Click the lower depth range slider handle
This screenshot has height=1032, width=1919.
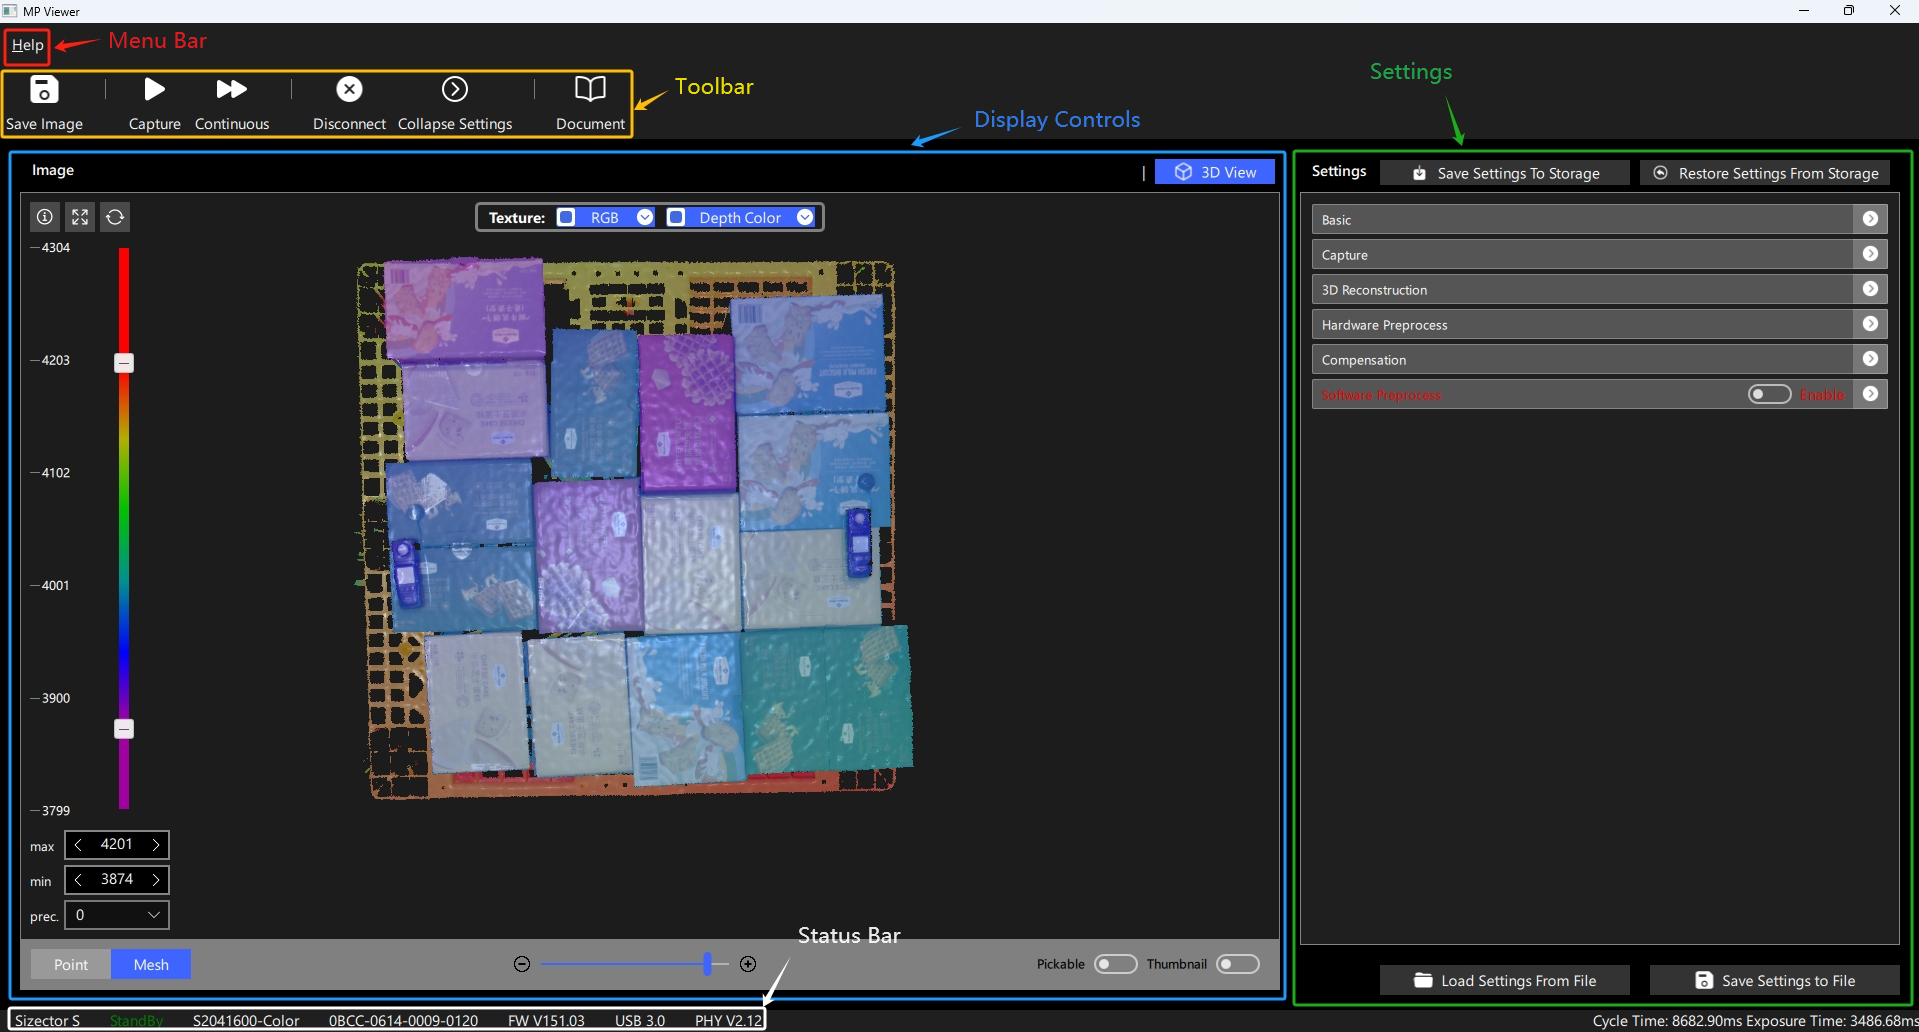coord(124,729)
